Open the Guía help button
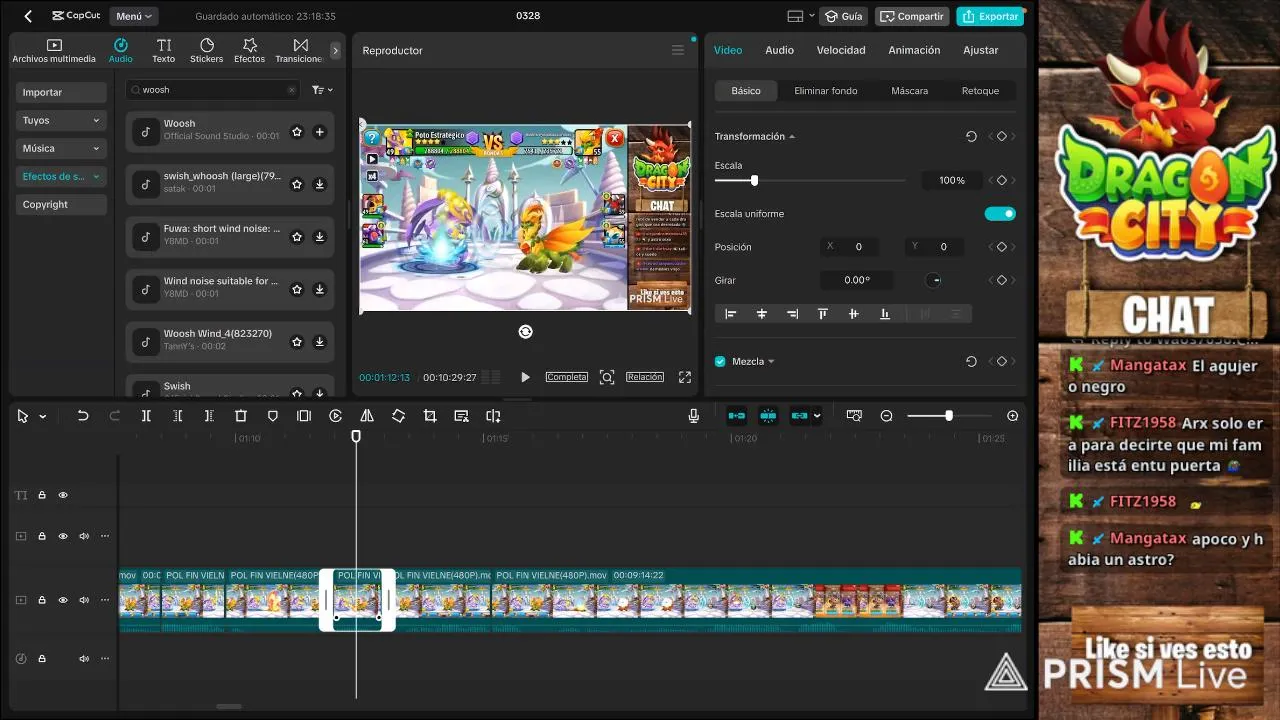 843,16
